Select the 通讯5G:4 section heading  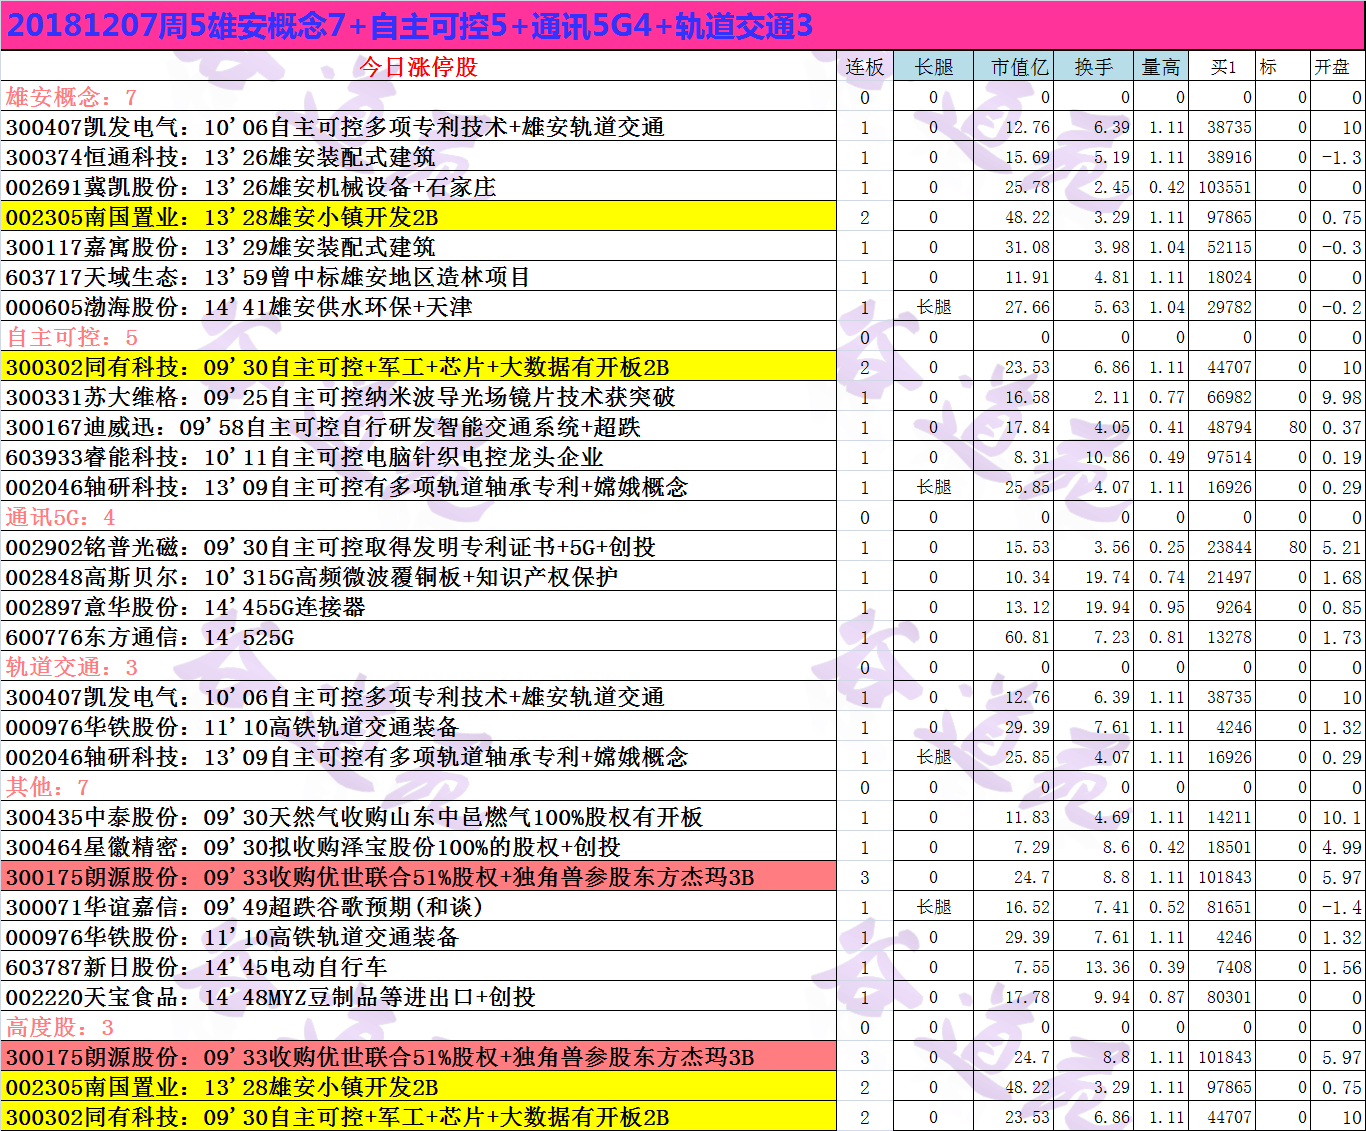pyautogui.click(x=60, y=517)
